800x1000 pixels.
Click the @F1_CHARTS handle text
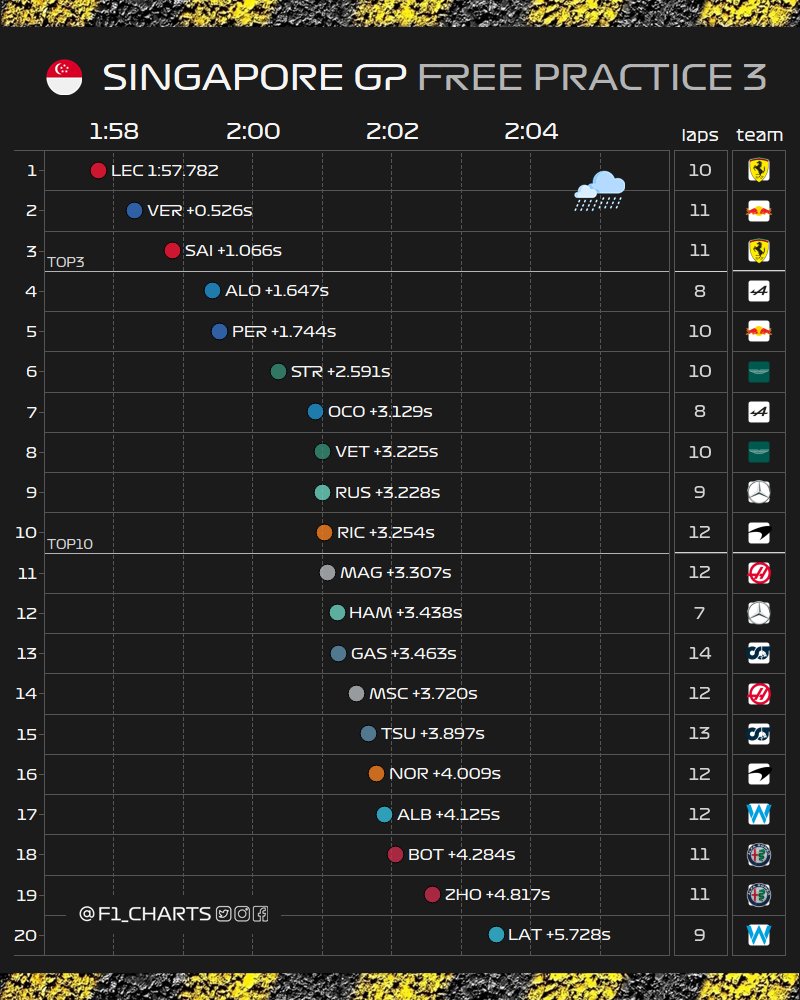pyautogui.click(x=145, y=914)
